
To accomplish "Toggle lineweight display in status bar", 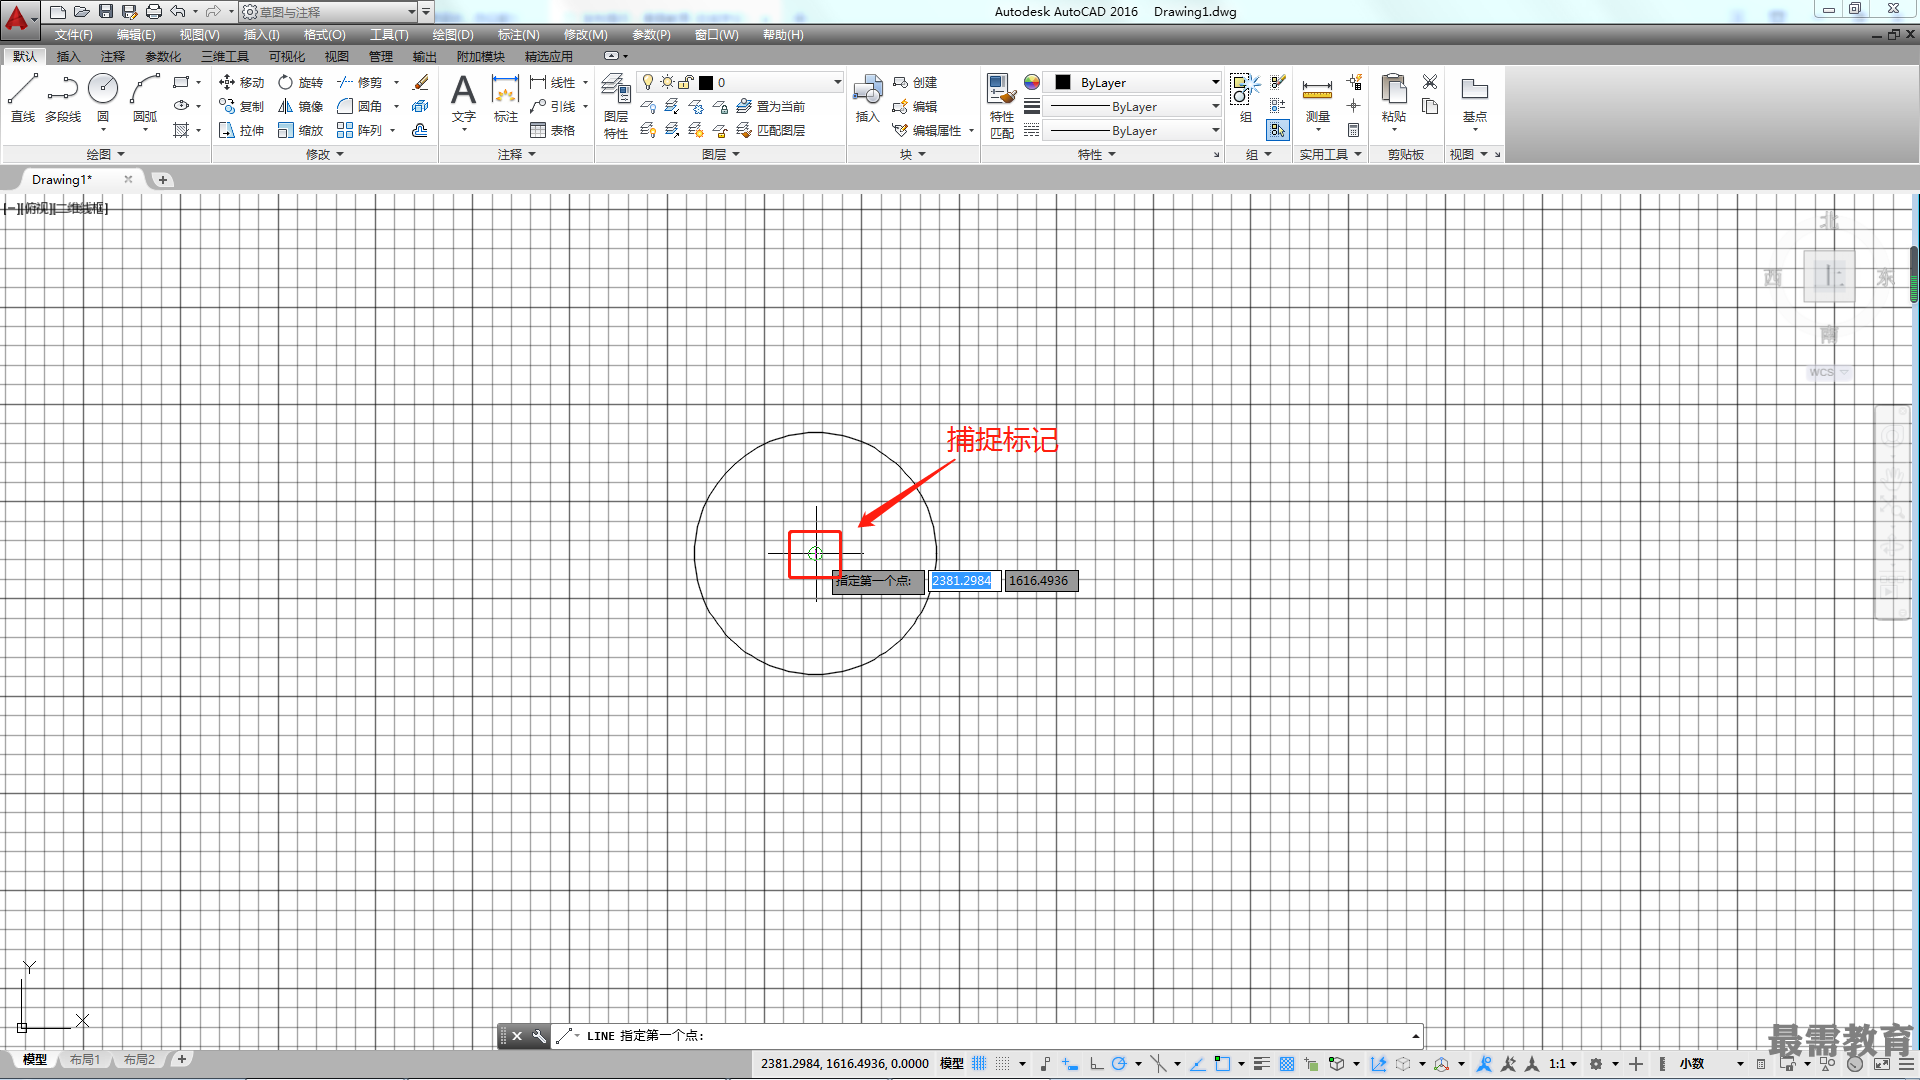I will [x=1262, y=1063].
